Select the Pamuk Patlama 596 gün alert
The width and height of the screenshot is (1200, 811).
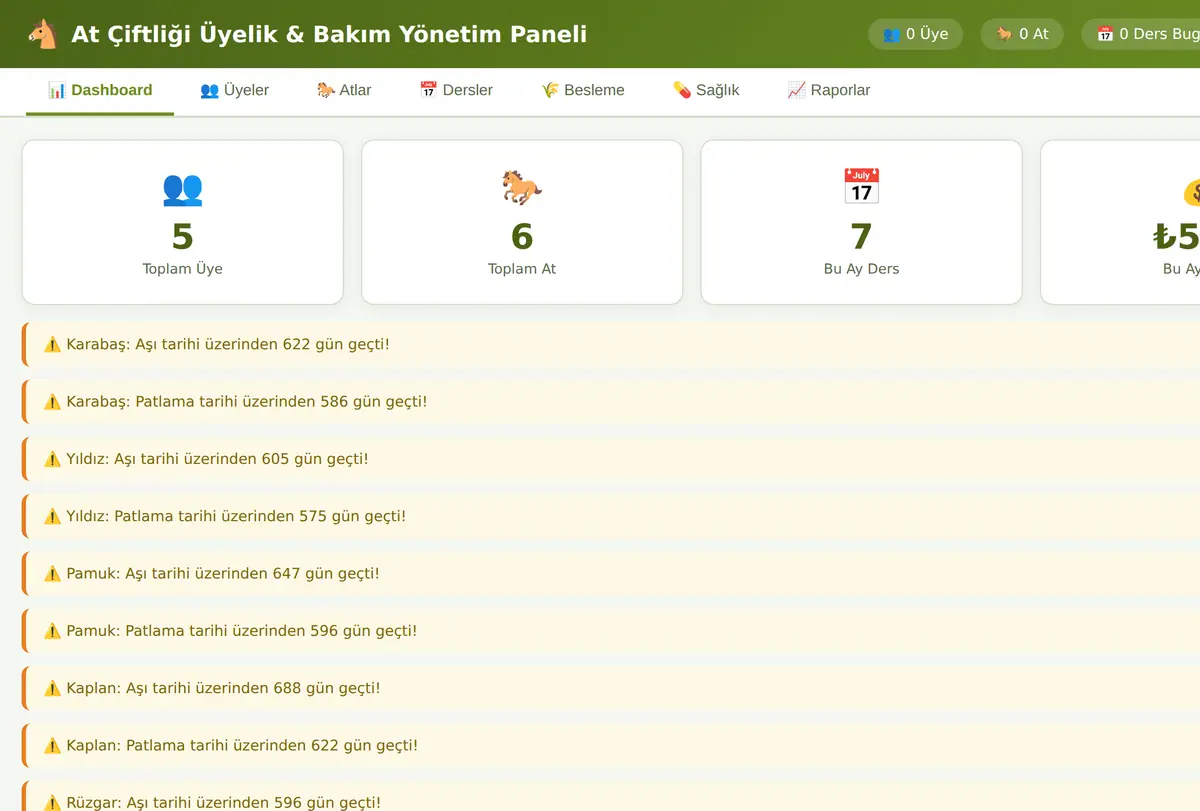tap(611, 631)
